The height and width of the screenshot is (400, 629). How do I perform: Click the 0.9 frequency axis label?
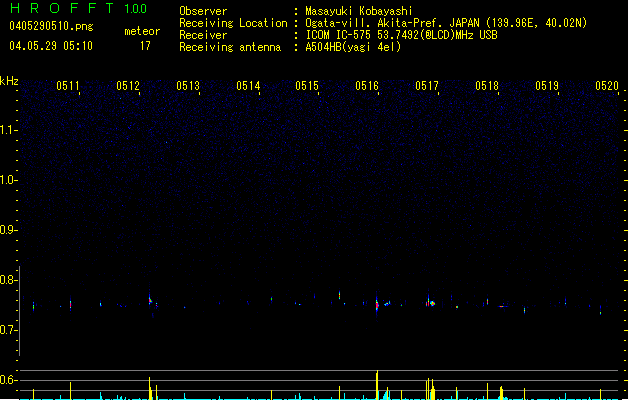pos(8,230)
